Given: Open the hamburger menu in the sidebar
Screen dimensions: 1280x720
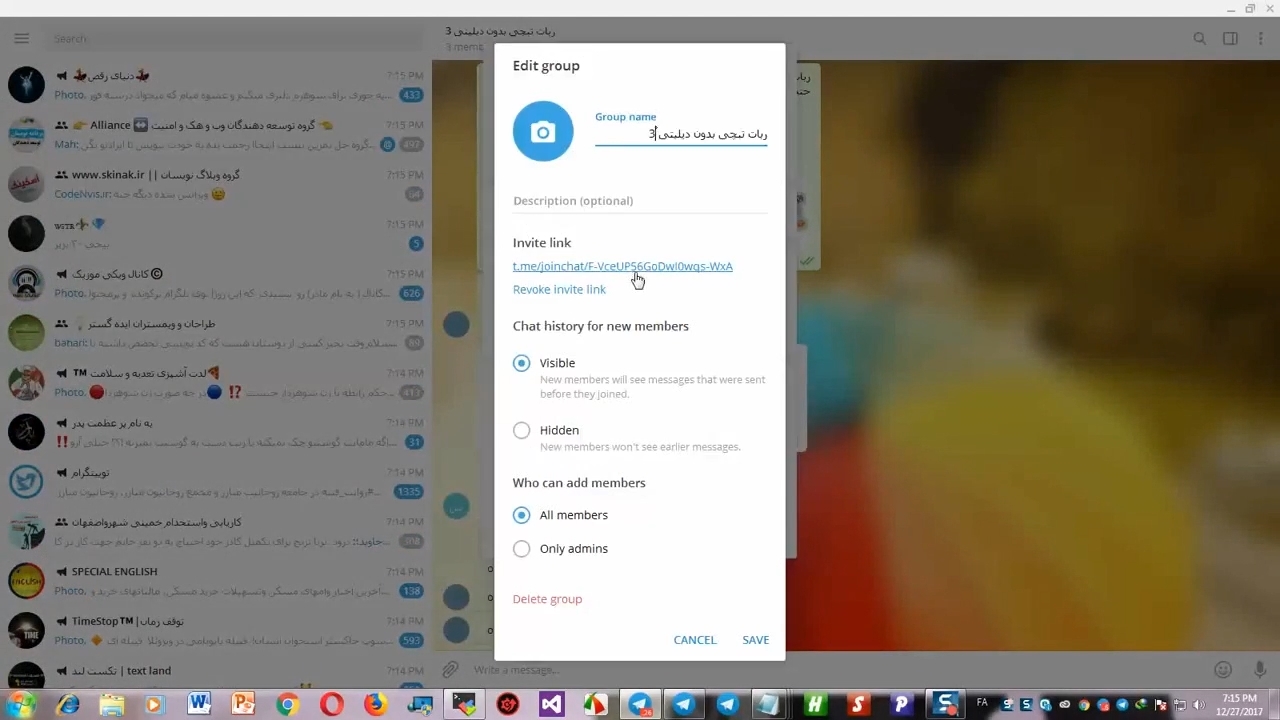Looking at the screenshot, I should point(21,39).
